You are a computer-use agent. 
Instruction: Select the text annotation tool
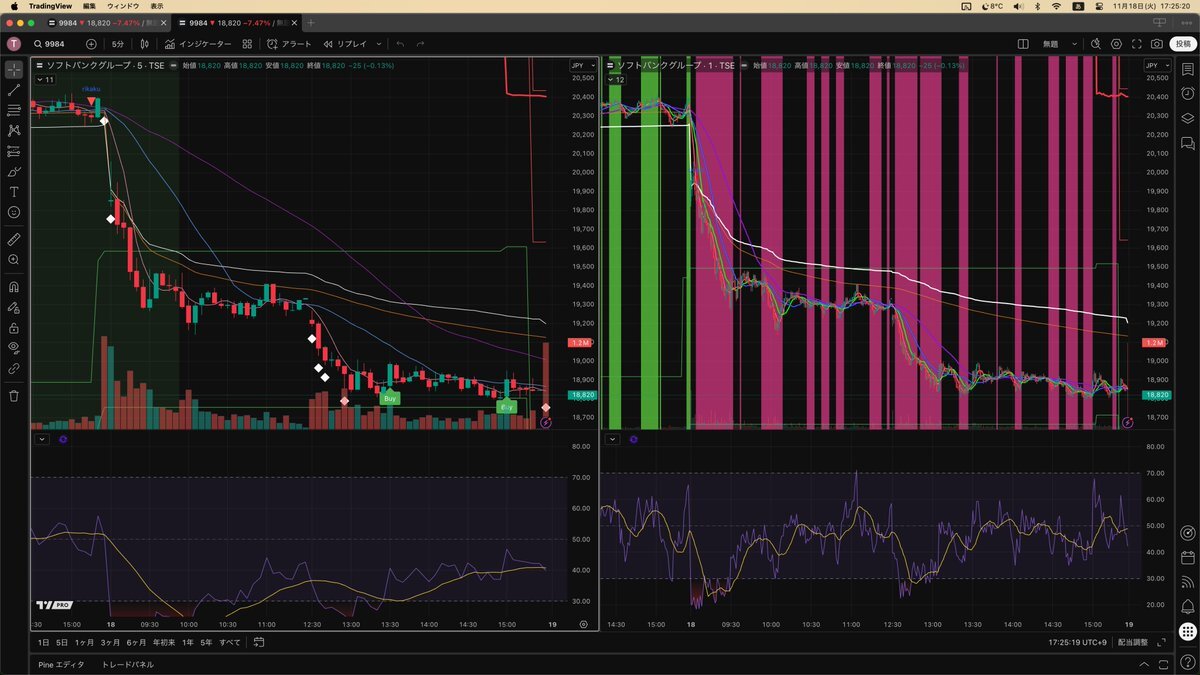pyautogui.click(x=14, y=191)
